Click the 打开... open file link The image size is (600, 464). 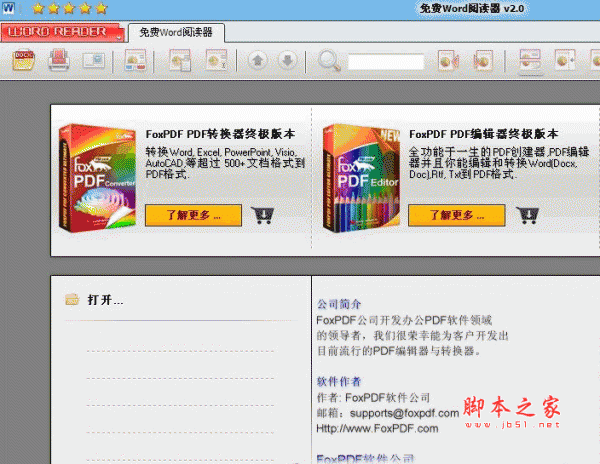click(x=105, y=300)
